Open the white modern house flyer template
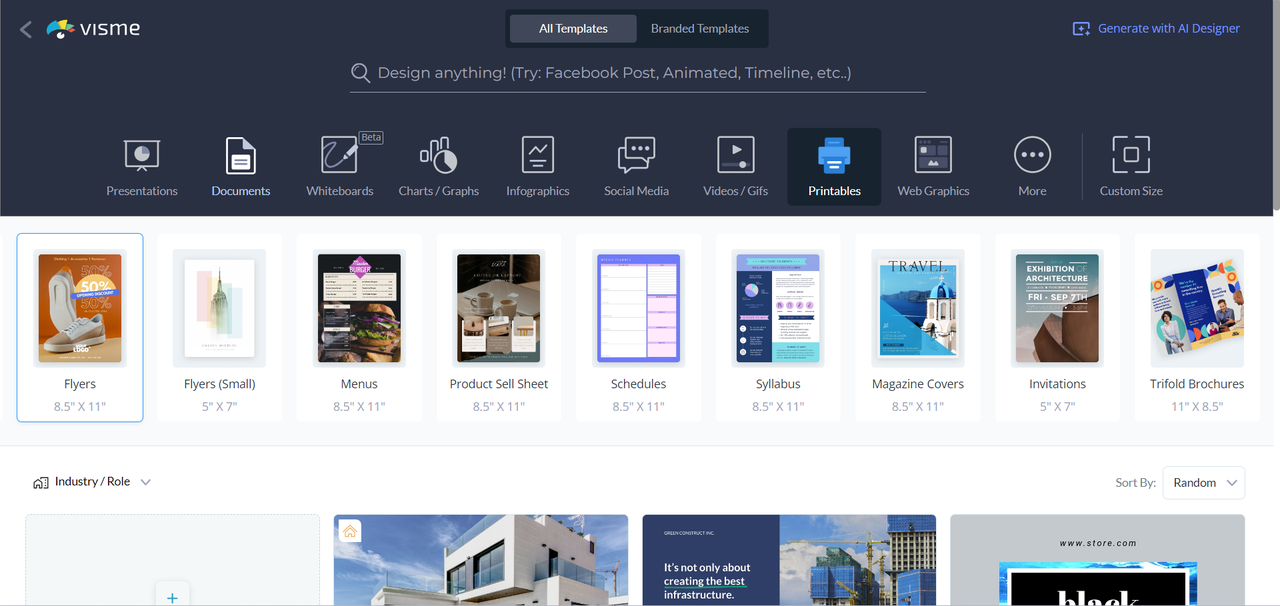Viewport: 1280px width, 606px height. pyautogui.click(x=481, y=560)
